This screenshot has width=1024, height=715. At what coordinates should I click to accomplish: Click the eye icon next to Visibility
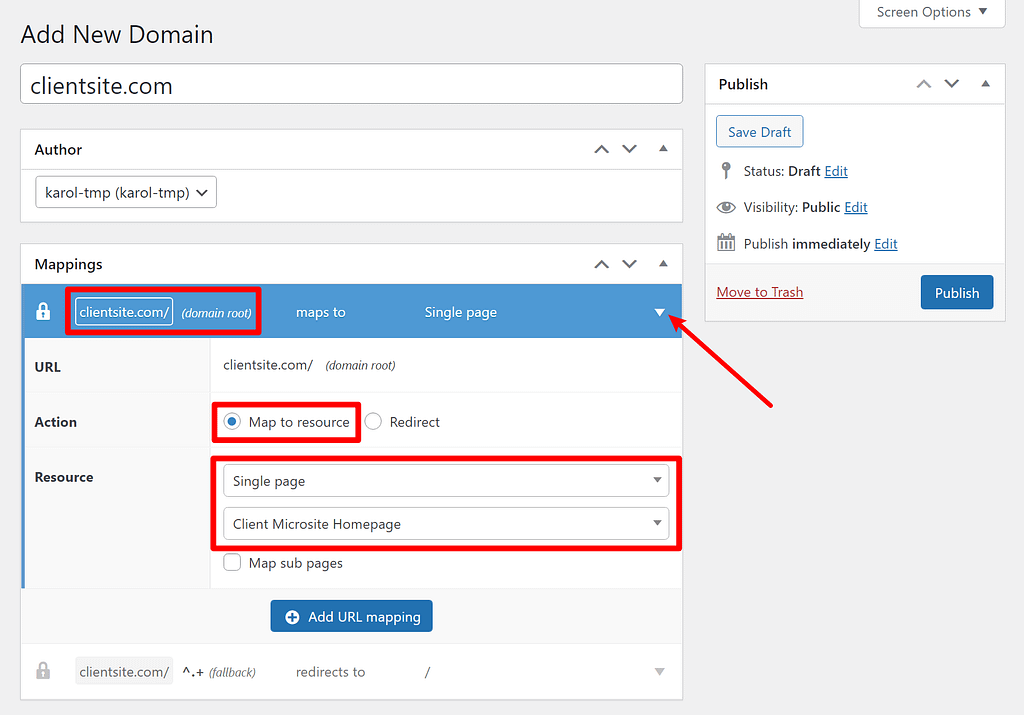tap(726, 207)
